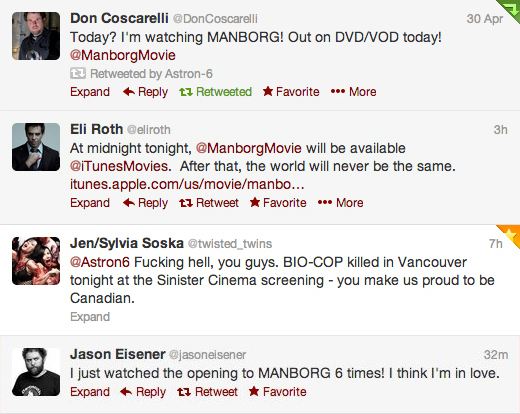Screen dimensions: 520x414
Task: Open the itunes.apple.com movie link
Action: 187,184
